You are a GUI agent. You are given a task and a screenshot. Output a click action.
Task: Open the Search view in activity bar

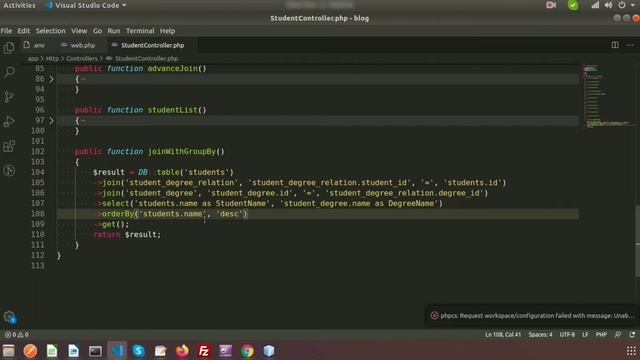(9, 72)
